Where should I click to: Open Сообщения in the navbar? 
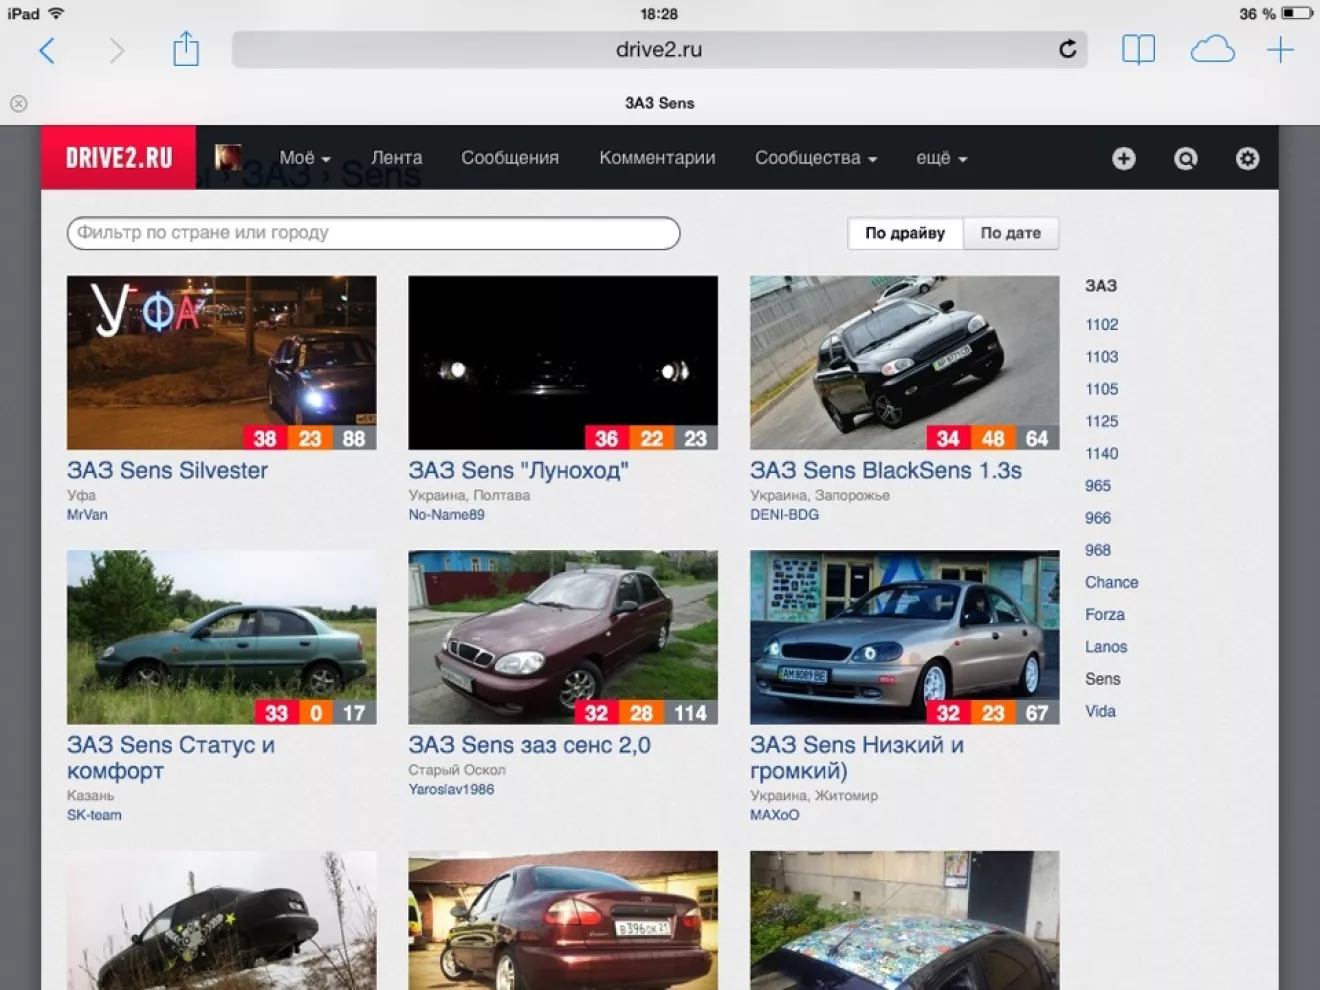[510, 158]
